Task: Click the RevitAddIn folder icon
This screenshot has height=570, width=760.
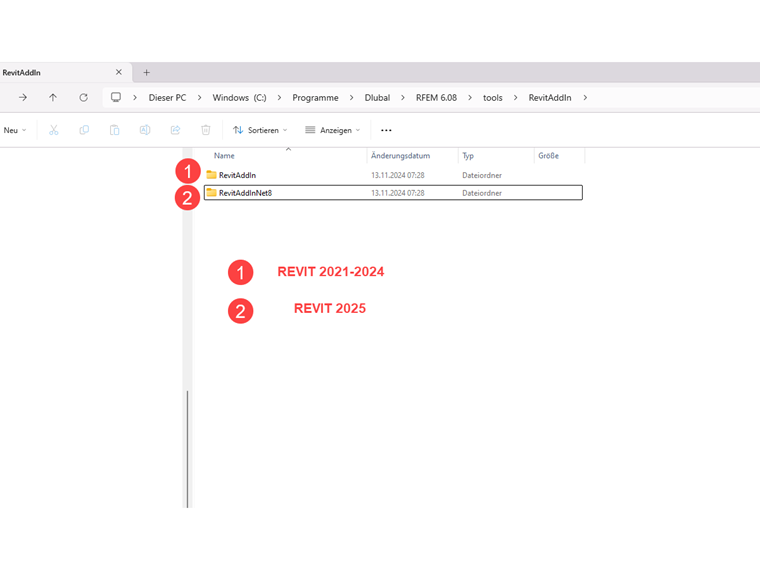Action: (x=211, y=174)
